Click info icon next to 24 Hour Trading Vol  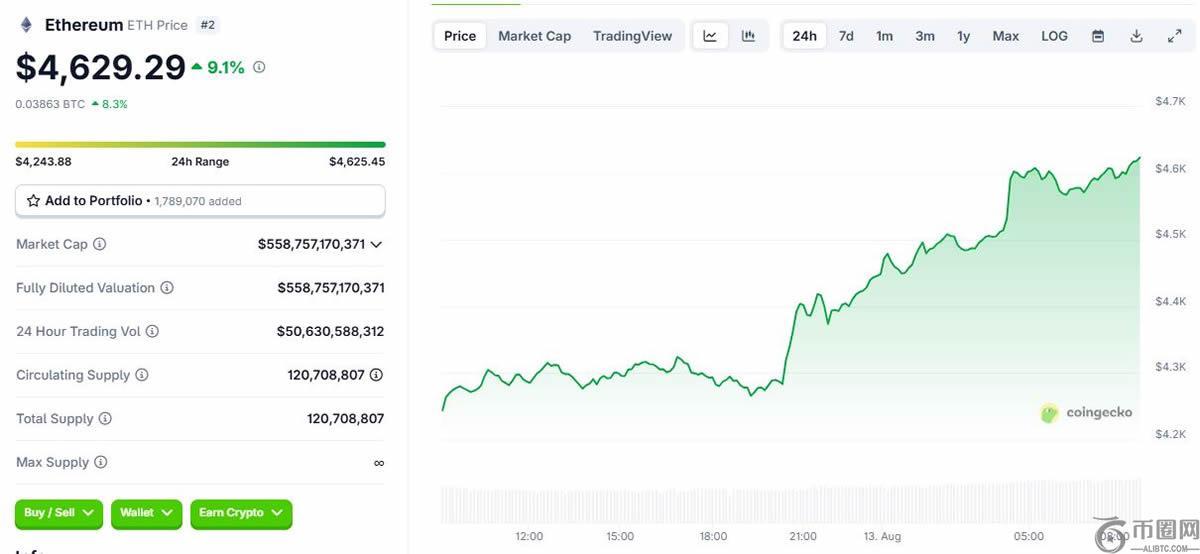click(x=152, y=331)
